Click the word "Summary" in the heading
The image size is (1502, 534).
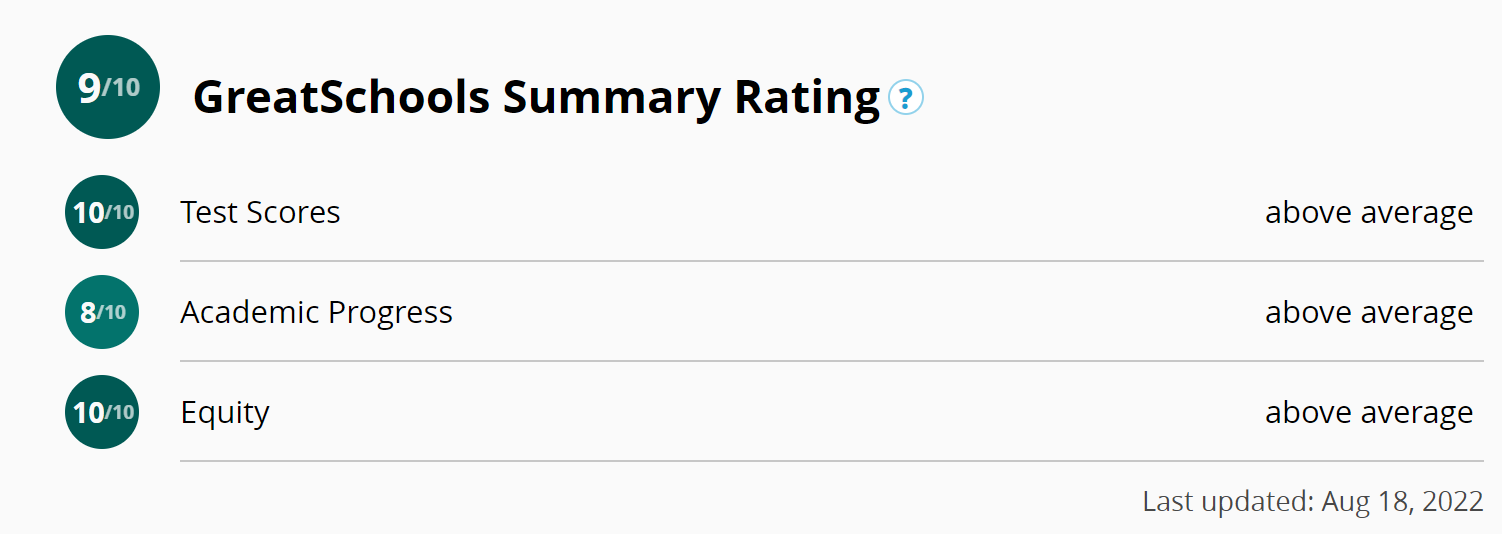point(611,98)
